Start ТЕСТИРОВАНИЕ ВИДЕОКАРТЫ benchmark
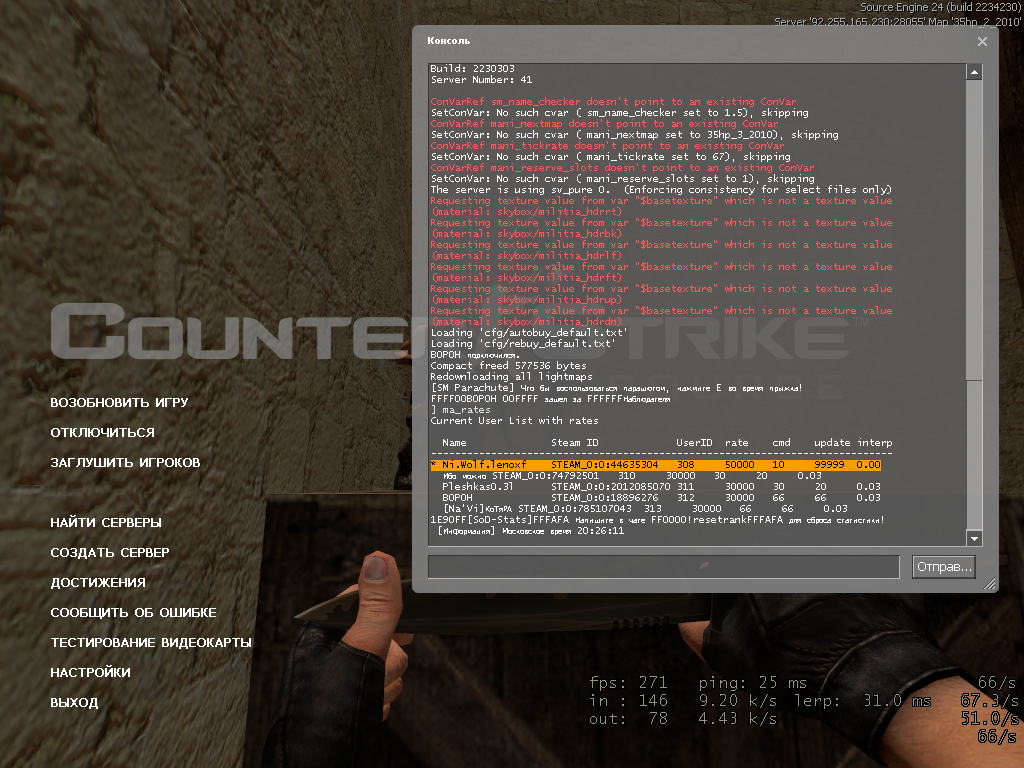This screenshot has width=1024, height=768. [x=151, y=643]
